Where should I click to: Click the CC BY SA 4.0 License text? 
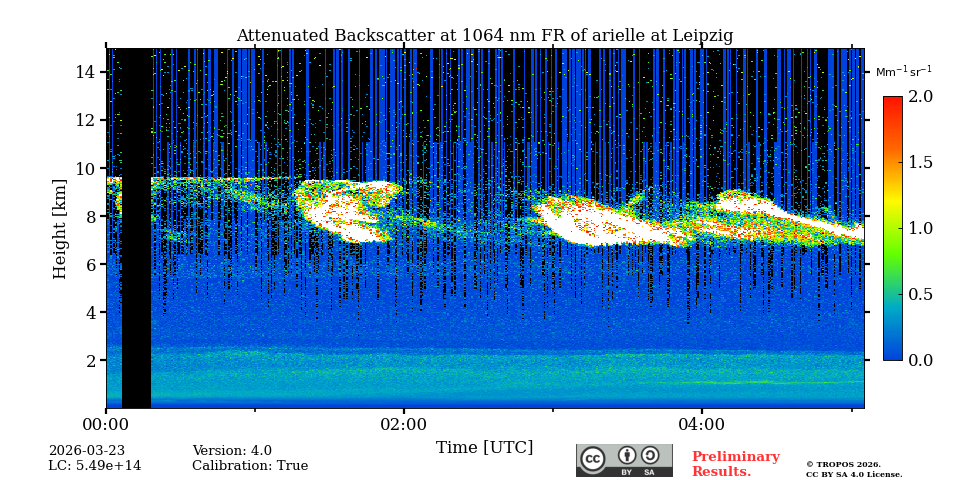tap(854, 475)
